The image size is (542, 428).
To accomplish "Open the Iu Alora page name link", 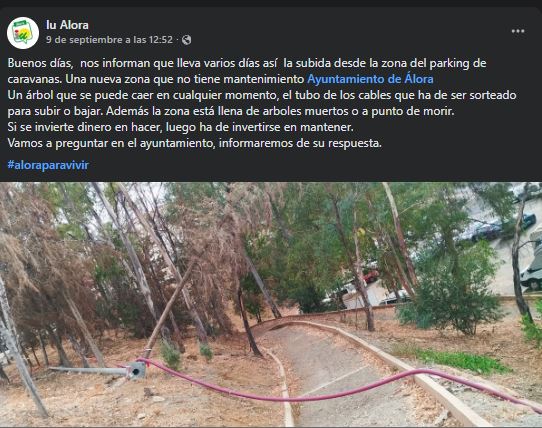I will (67, 25).
